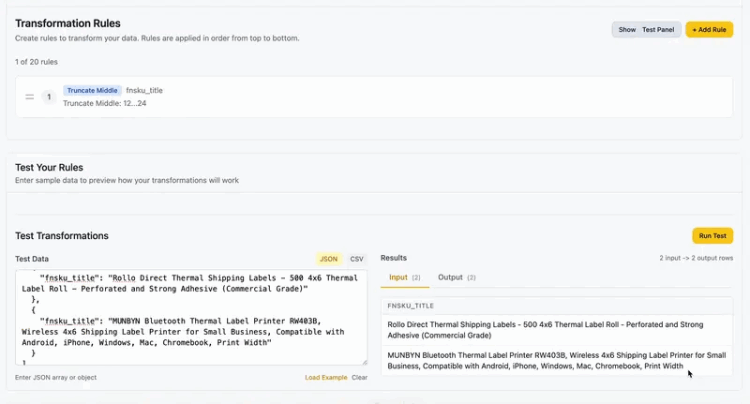Click the Load Example link
Screen dimensions: 750x404
(x=326, y=378)
